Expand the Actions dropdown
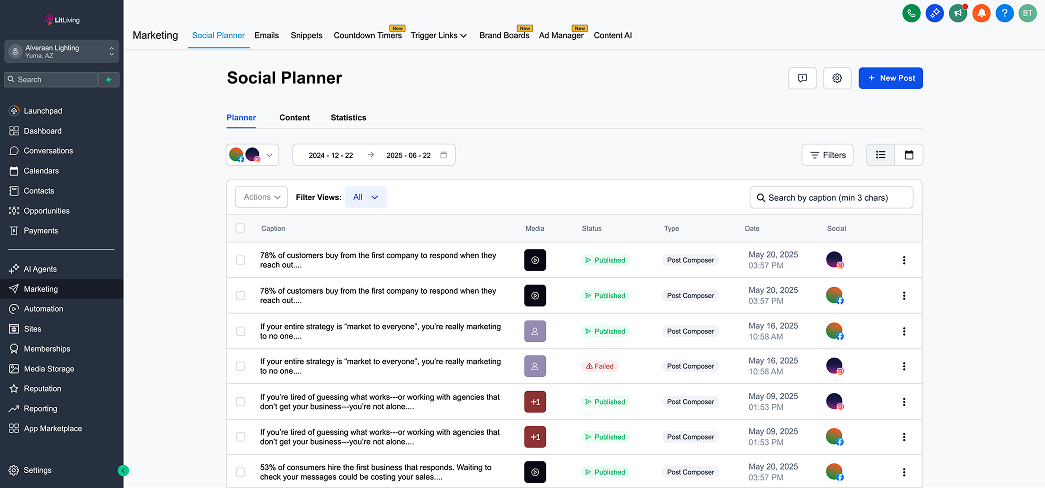The image size is (1045, 488). coord(261,197)
